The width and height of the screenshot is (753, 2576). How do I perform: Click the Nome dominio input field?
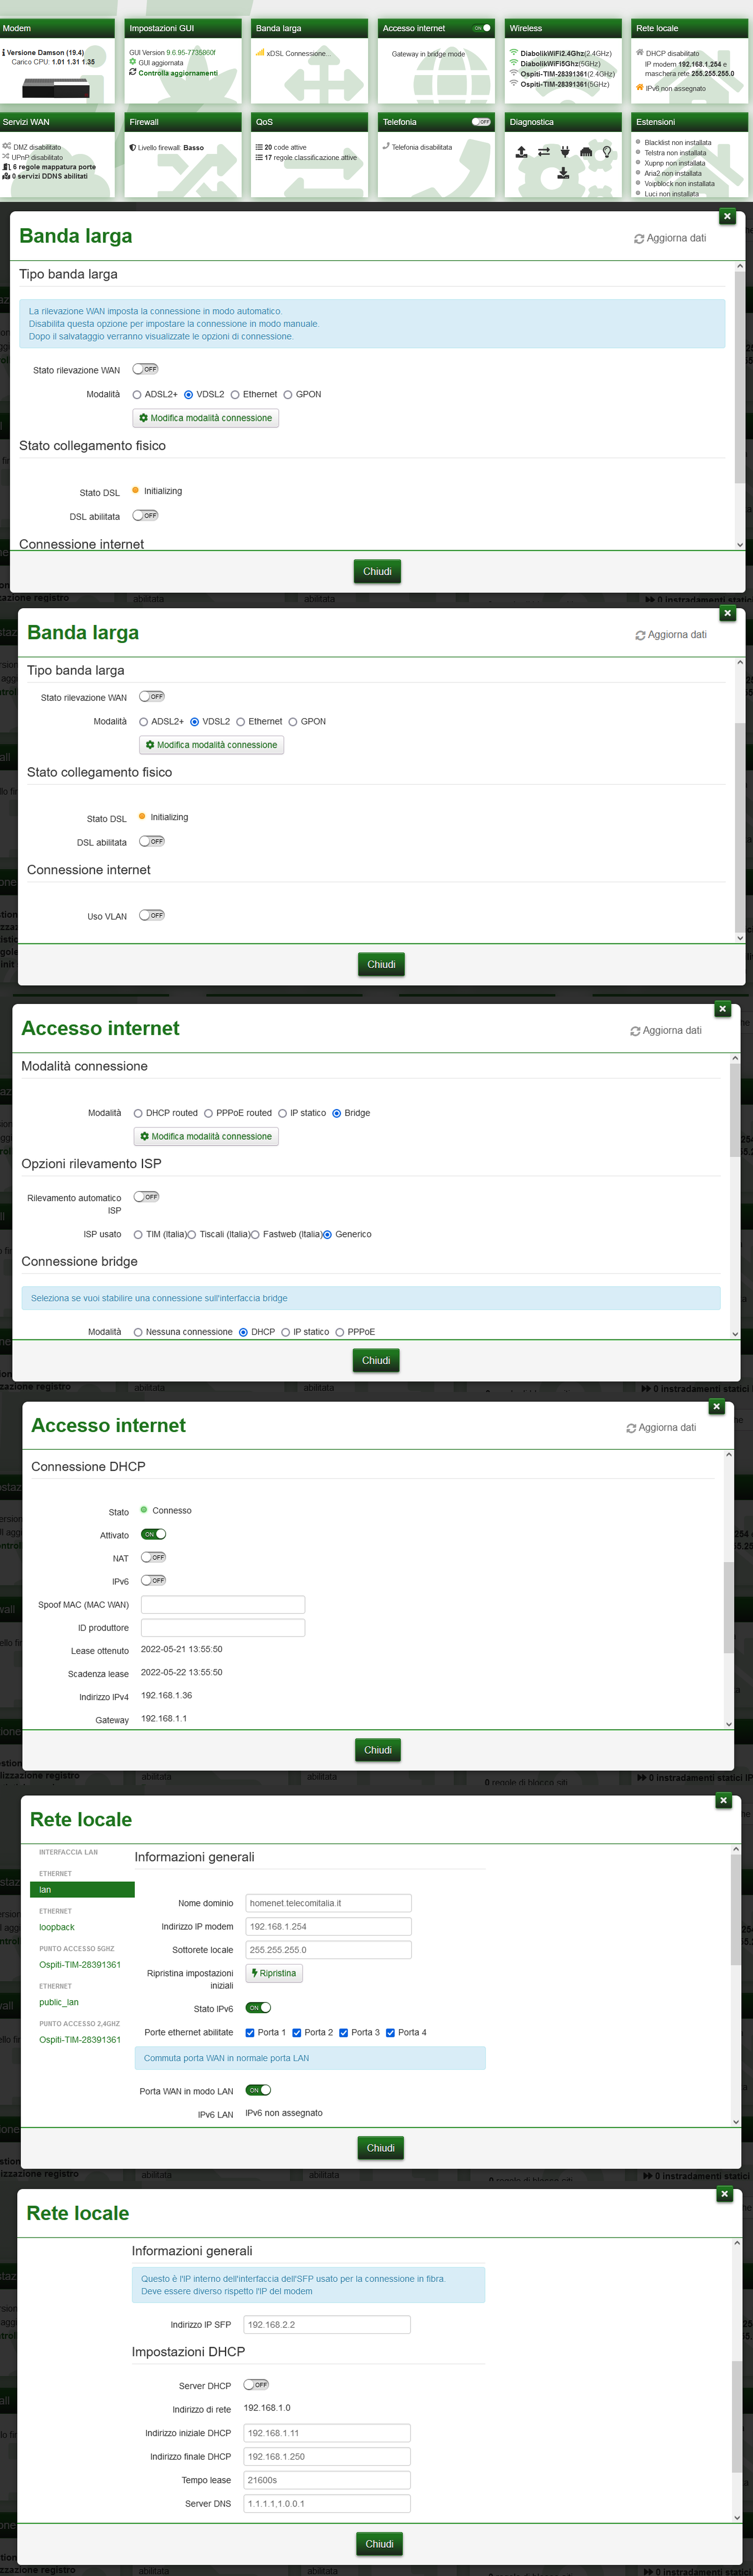328,1903
